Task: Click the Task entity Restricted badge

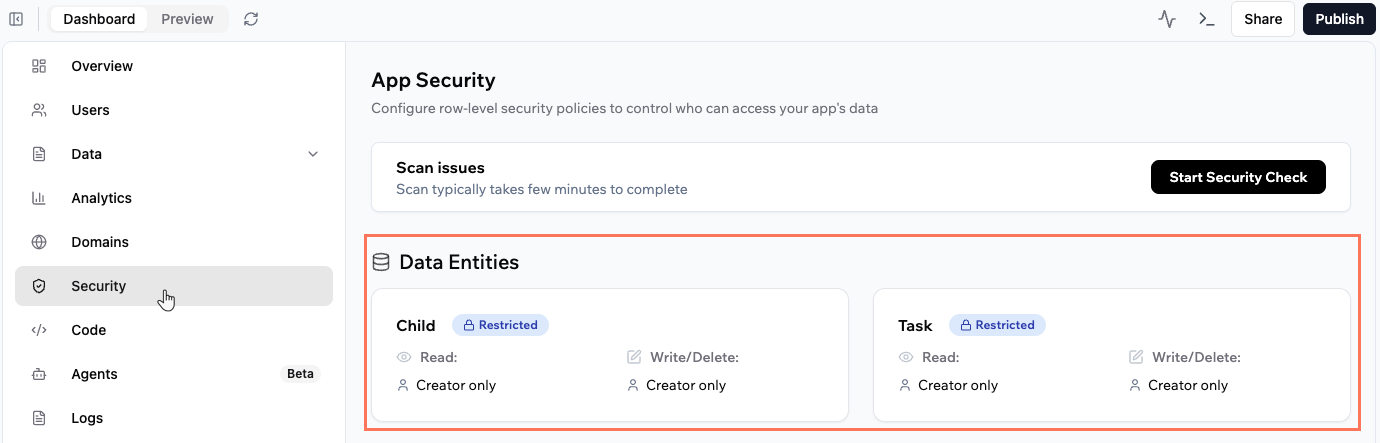Action: tap(997, 325)
